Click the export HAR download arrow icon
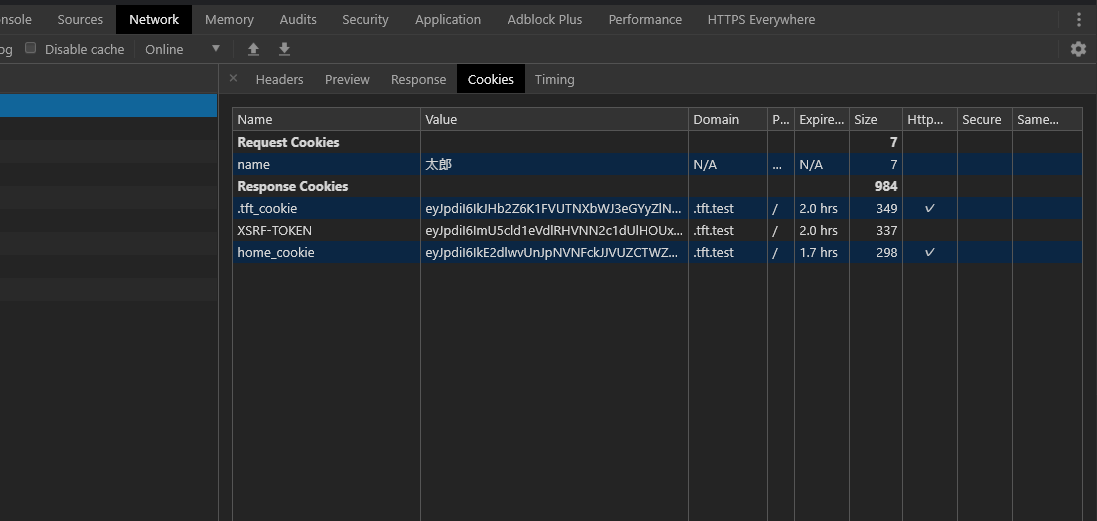Viewport: 1097px width, 521px height. point(284,49)
